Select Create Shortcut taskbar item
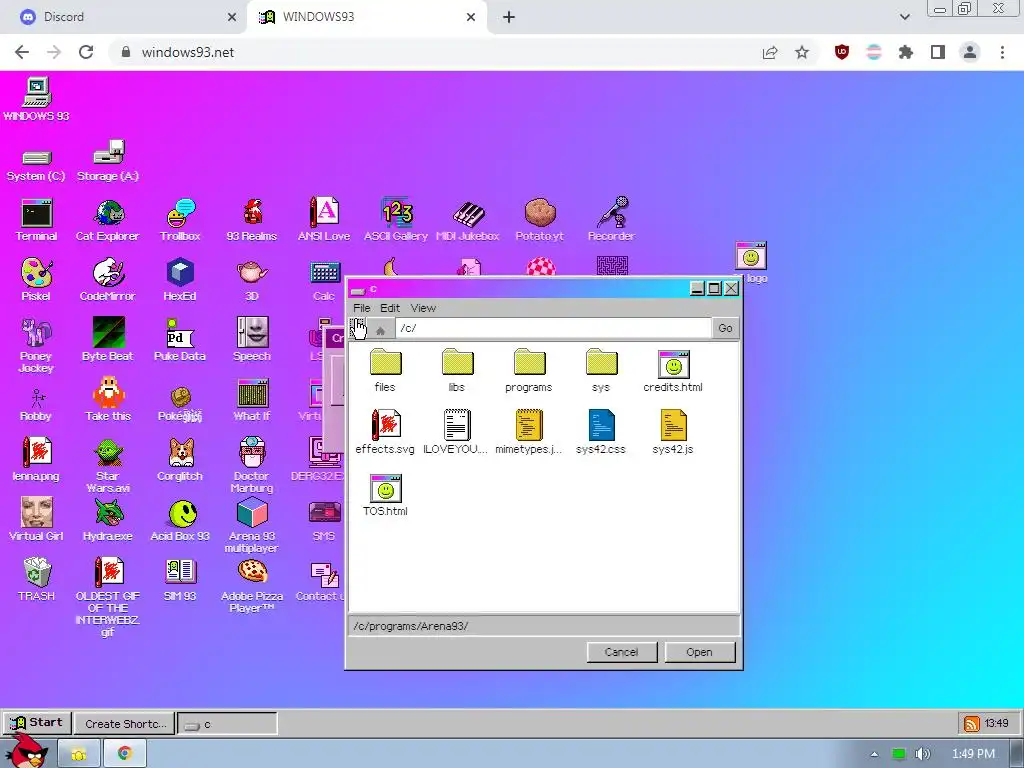This screenshot has width=1024, height=768. [124, 724]
